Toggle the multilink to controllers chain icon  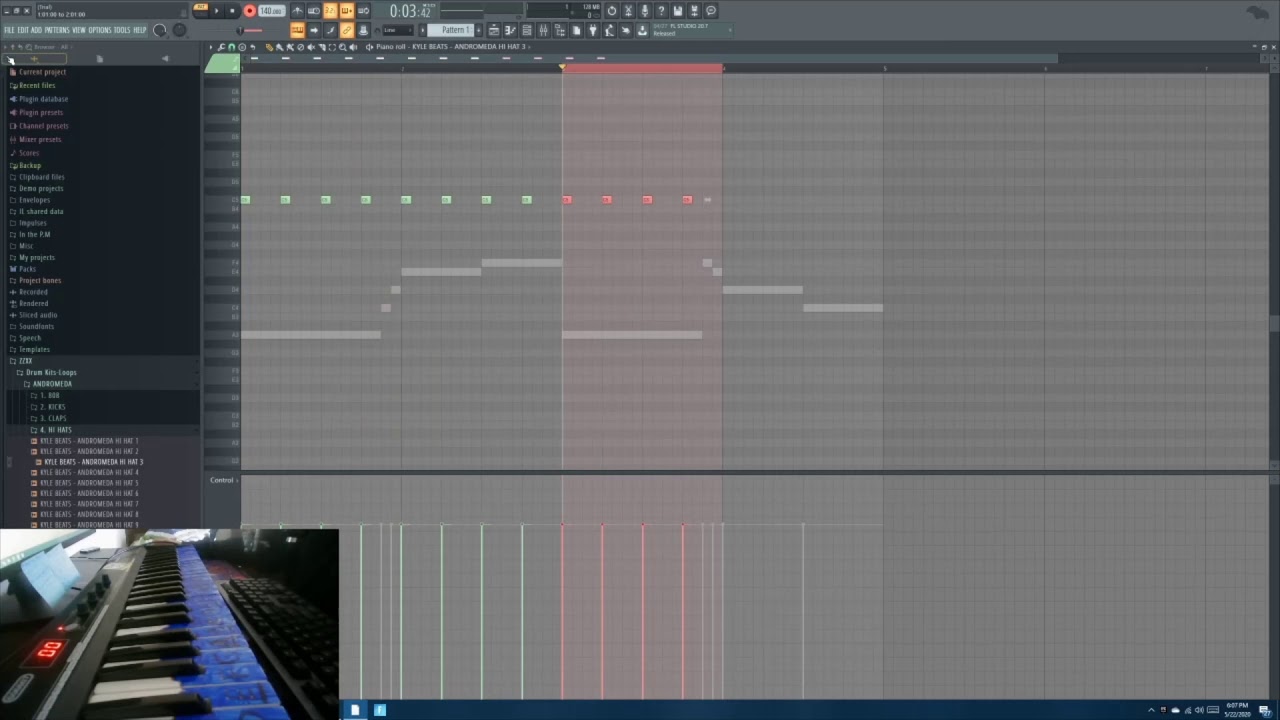pos(347,30)
